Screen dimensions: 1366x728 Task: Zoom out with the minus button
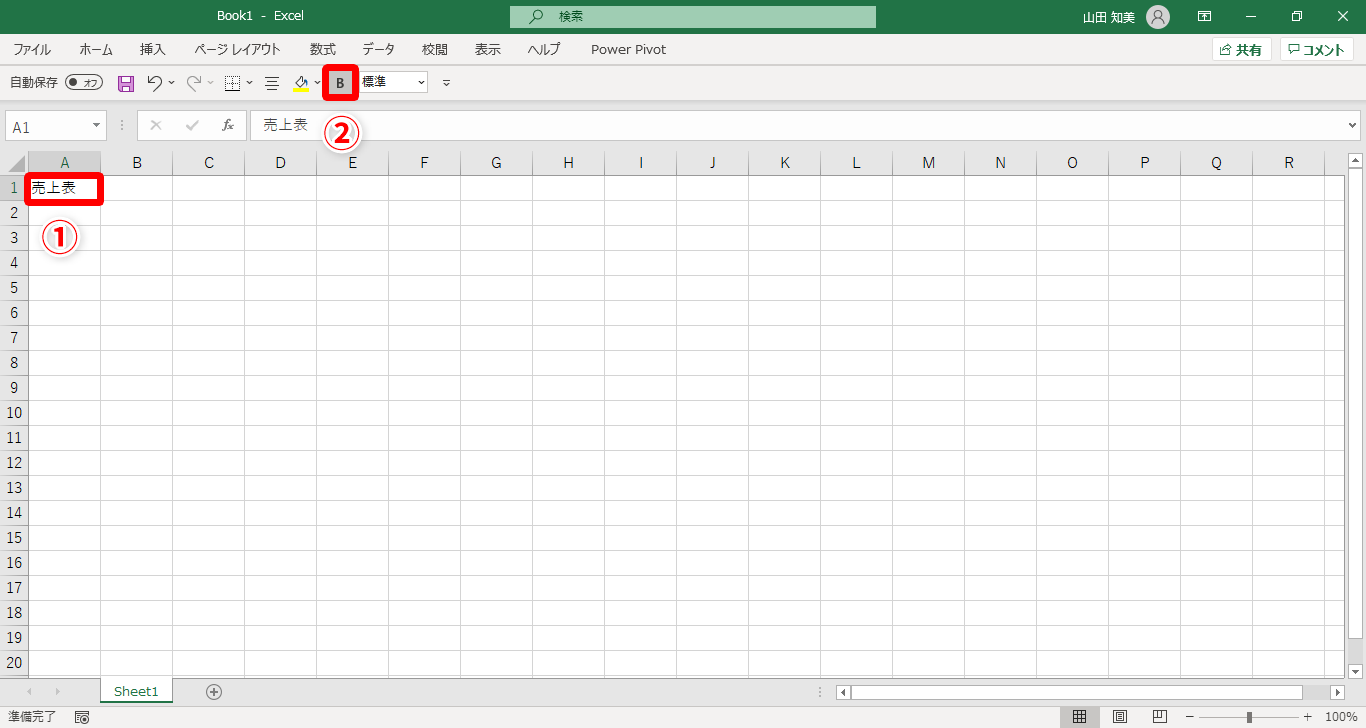[x=1190, y=717]
